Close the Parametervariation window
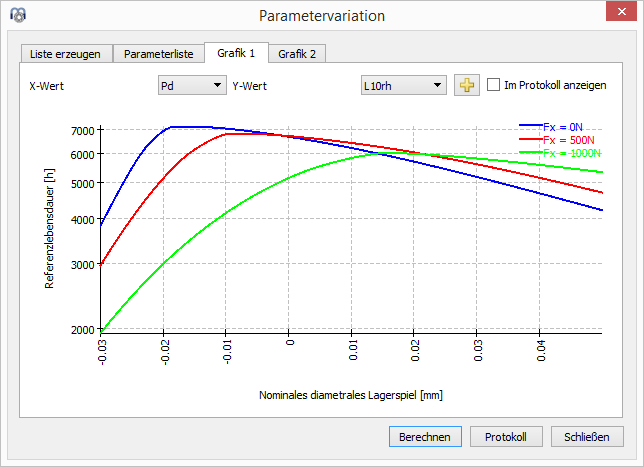This screenshot has height=467, width=644. point(621,12)
